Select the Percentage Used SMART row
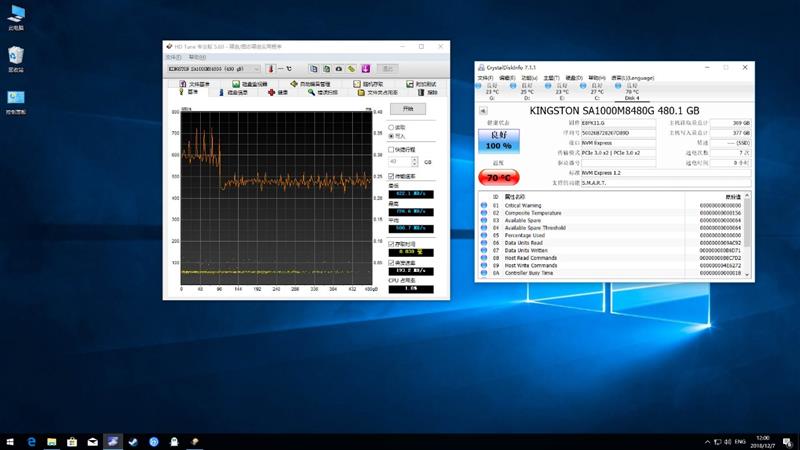Screen dimensions: 800x450 (x=611, y=235)
